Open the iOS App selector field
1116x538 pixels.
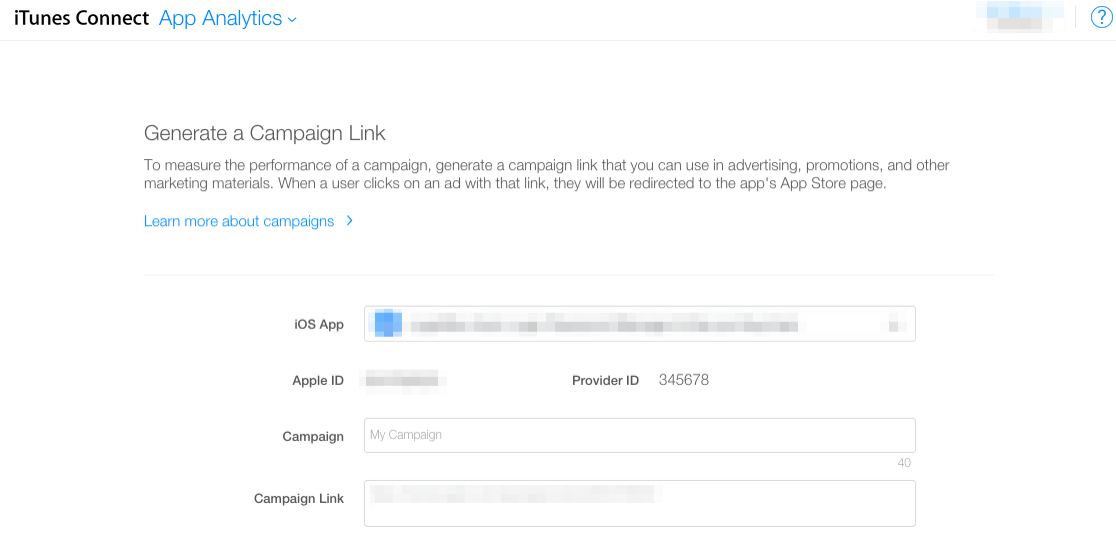(639, 324)
